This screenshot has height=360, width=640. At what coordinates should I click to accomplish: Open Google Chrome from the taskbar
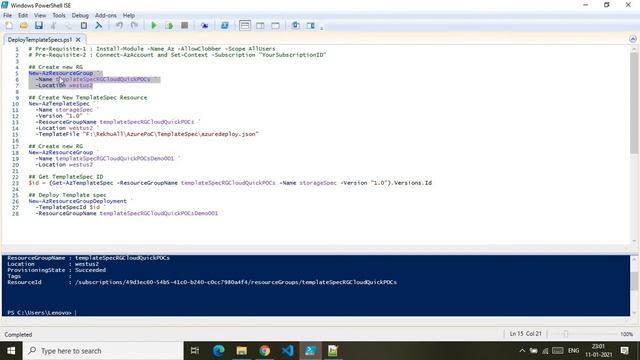pos(264,351)
